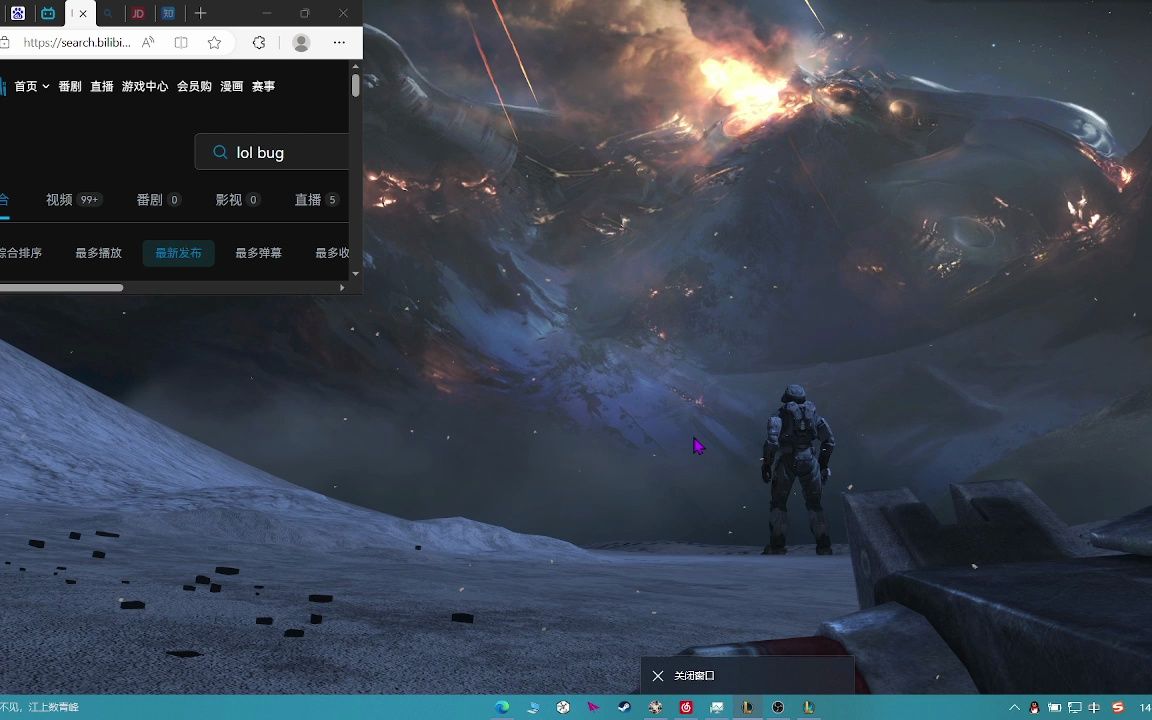Sort results by 最多弹幕

tap(259, 253)
